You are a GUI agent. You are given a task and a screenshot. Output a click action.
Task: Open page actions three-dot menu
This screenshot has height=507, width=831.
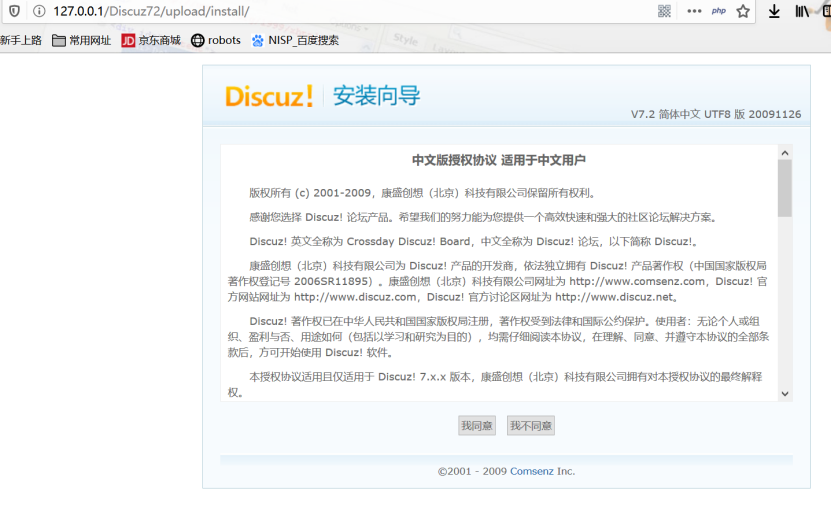click(x=694, y=11)
